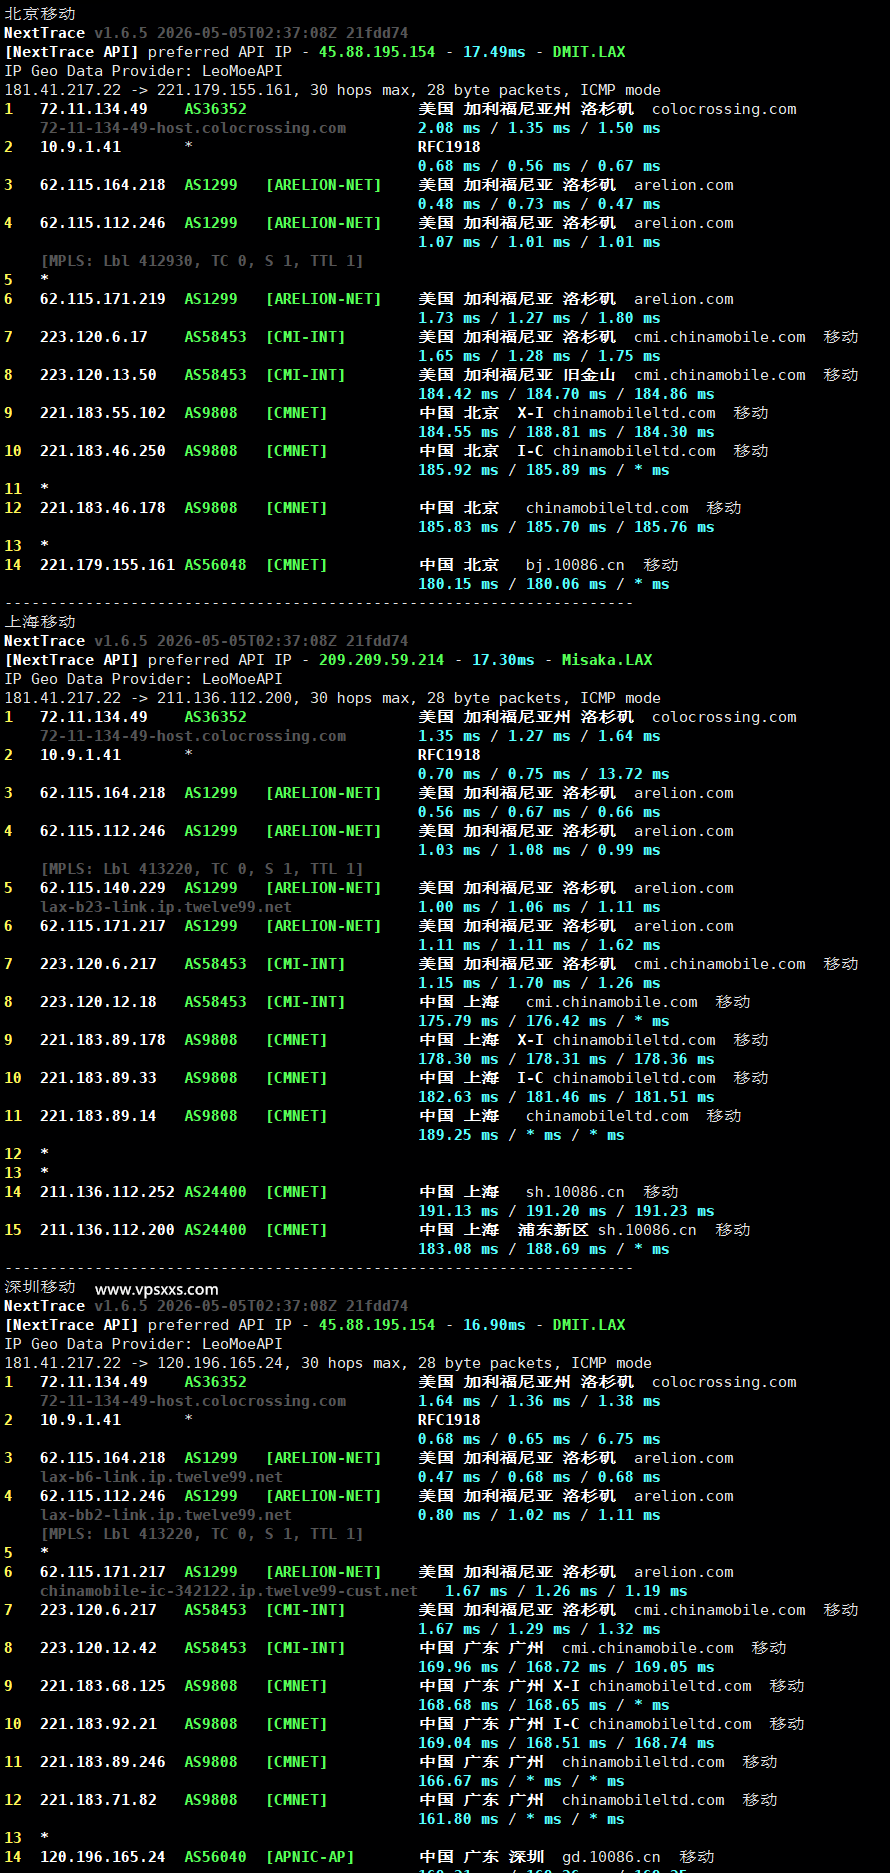Click hop IP 211.136.112.252
Screen dimensions: 890x1873
point(107,1192)
